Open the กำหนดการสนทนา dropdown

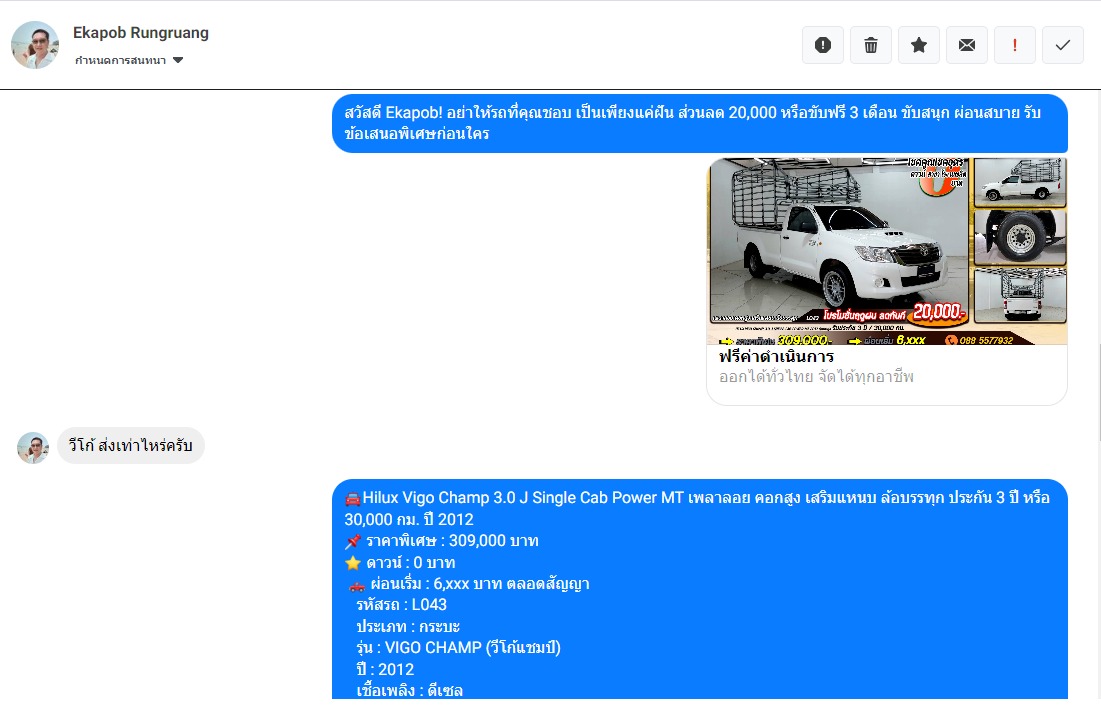[x=129, y=60]
